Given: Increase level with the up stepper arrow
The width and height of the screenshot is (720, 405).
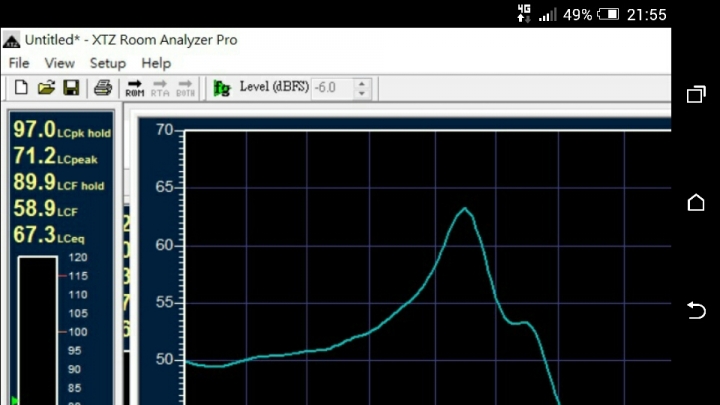Looking at the screenshot, I should (x=362, y=84).
